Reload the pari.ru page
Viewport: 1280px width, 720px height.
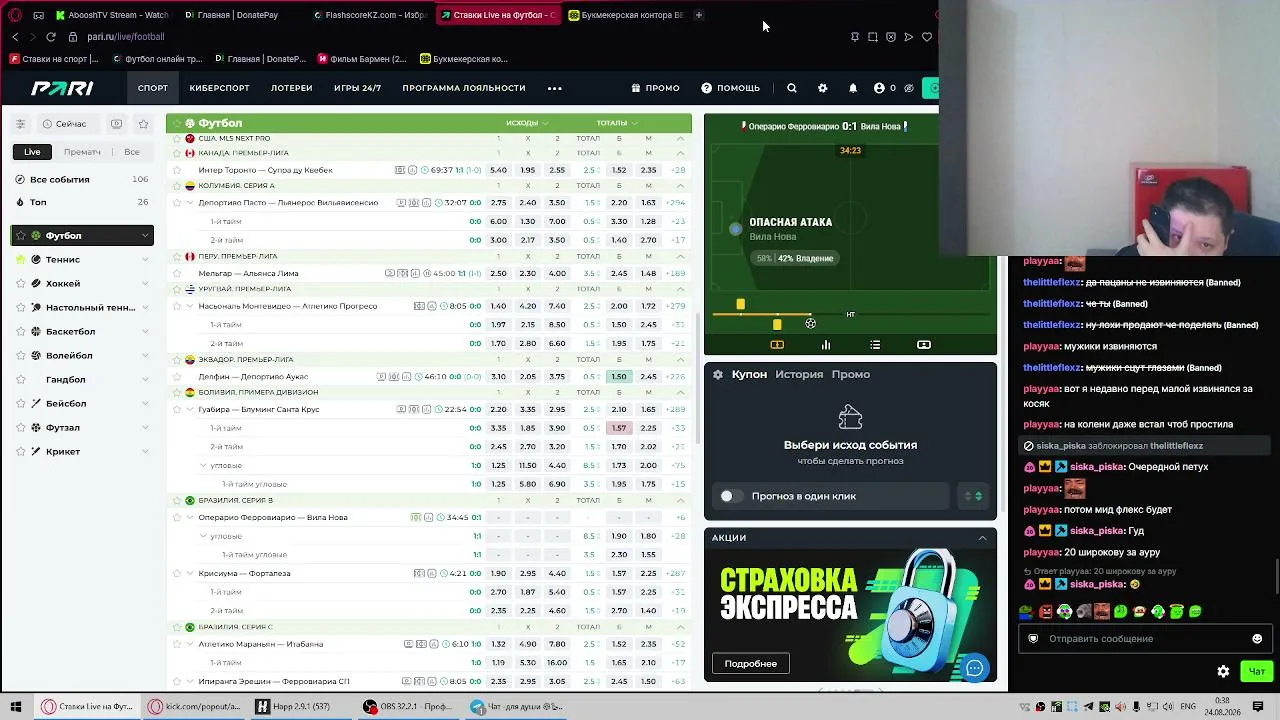coord(51,37)
